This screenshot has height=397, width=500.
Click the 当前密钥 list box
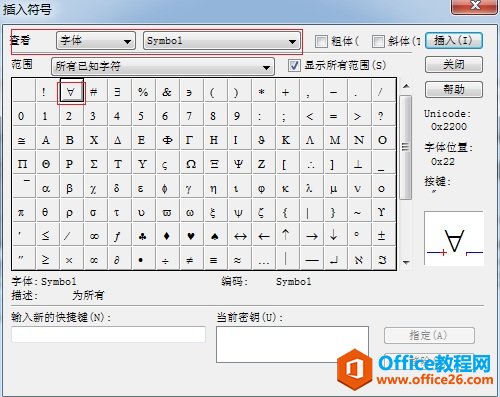coord(292,344)
